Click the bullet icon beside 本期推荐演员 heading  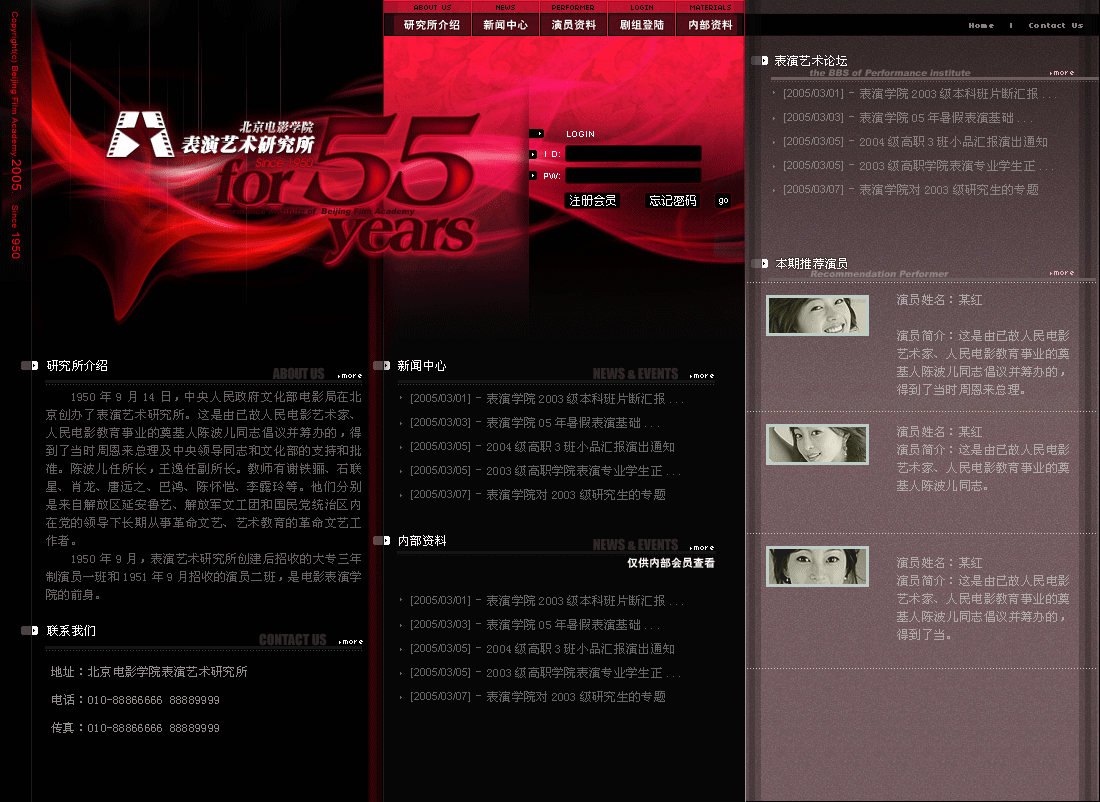pos(760,263)
